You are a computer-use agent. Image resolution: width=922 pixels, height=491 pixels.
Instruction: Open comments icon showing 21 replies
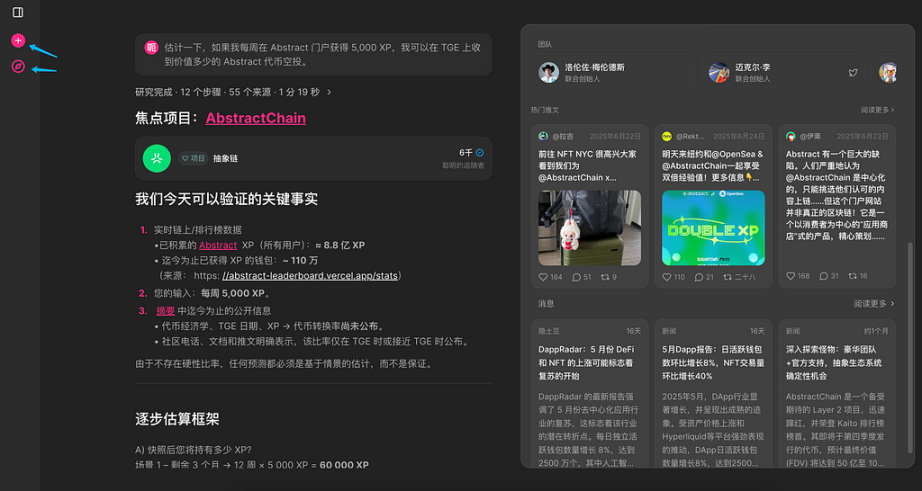(699, 277)
